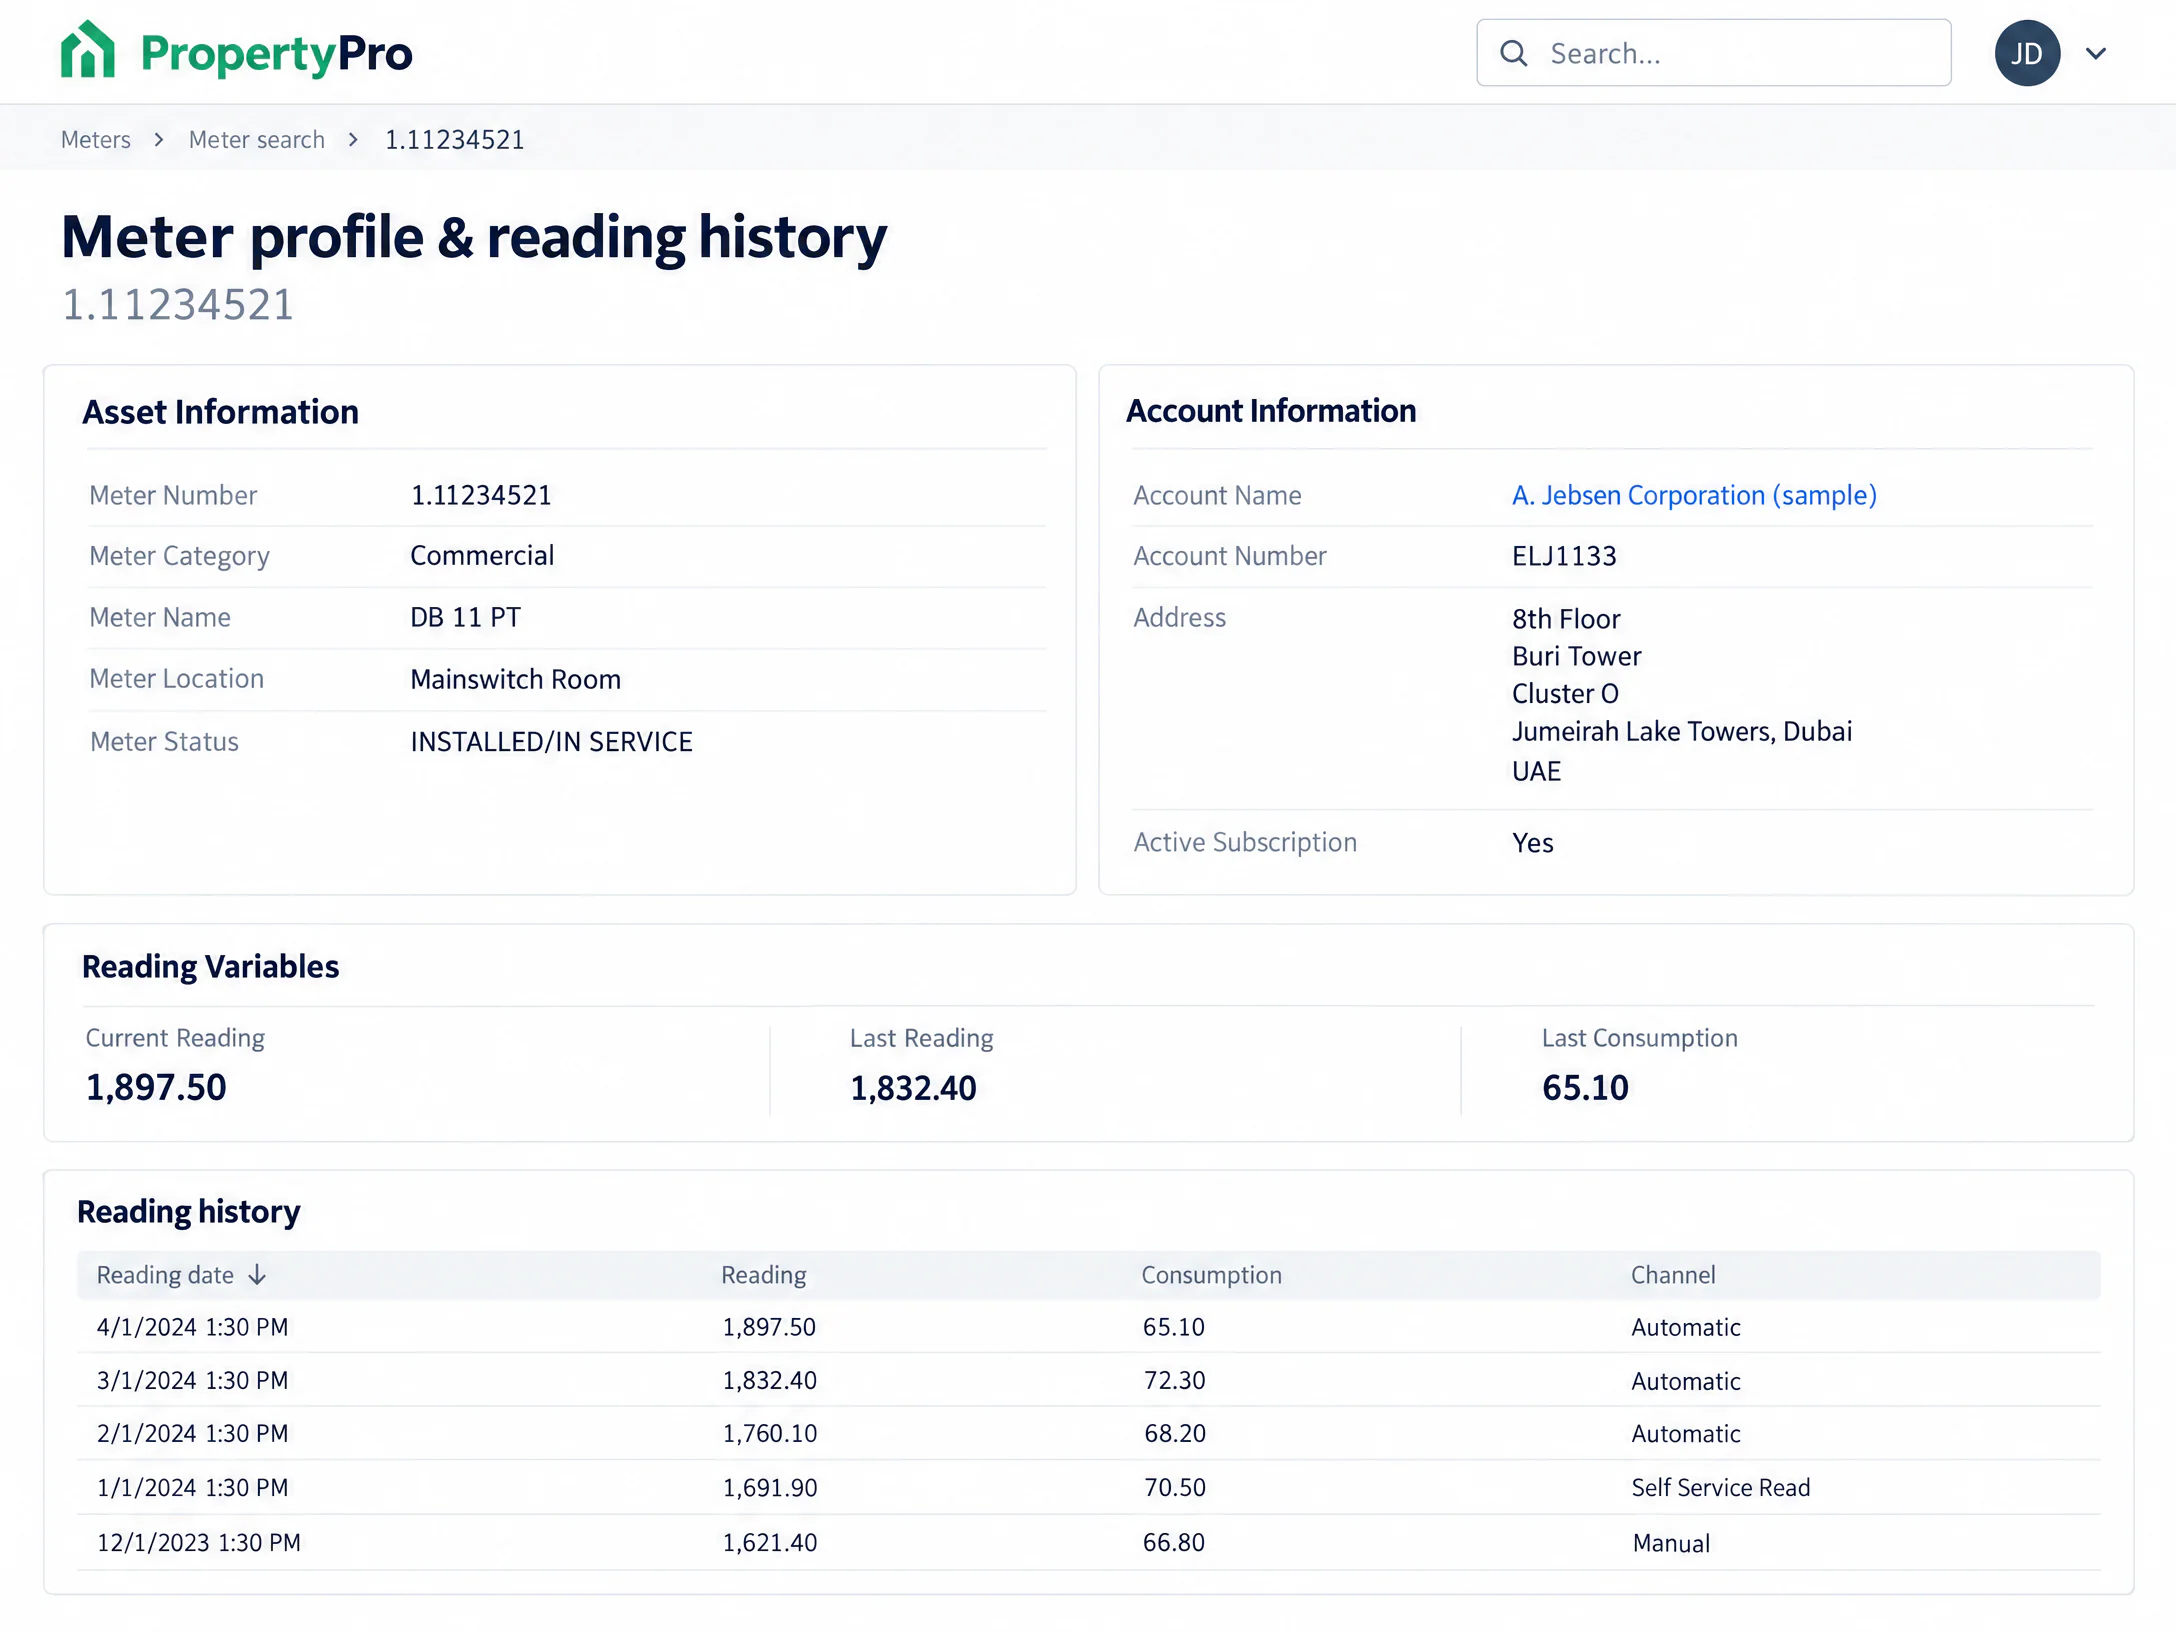Click the 1,691.90 reading value
The width and height of the screenshot is (2176, 1632).
tap(770, 1487)
